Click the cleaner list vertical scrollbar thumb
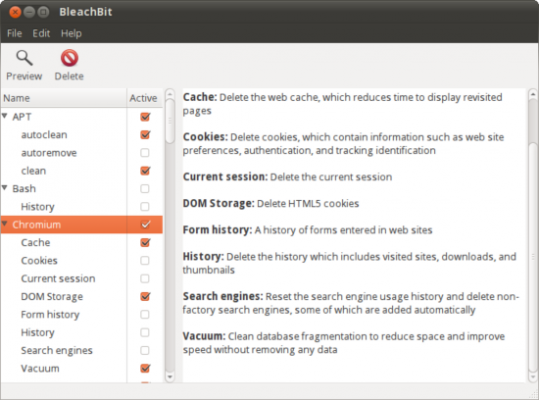Image resolution: width=539 pixels, height=400 pixels. (170, 121)
